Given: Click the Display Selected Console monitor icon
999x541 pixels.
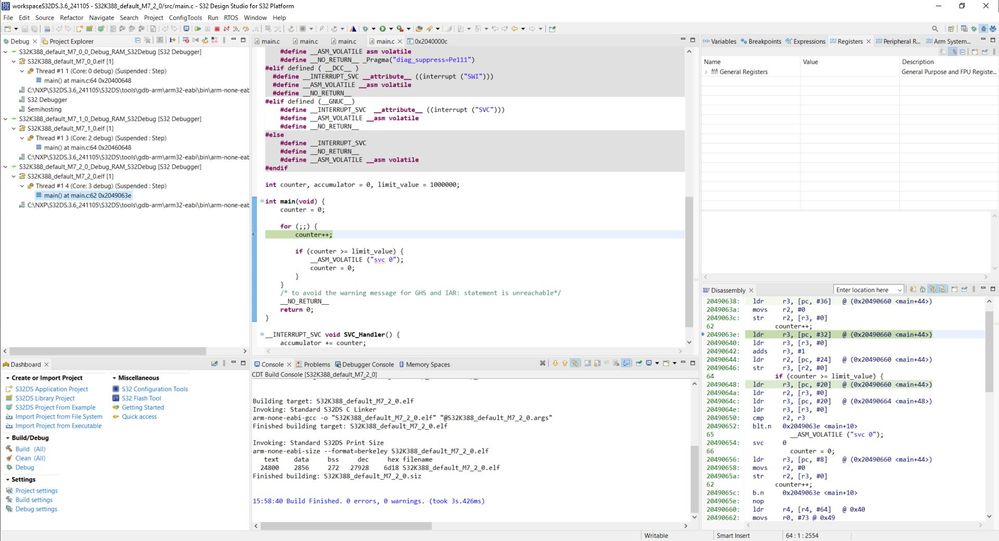Looking at the screenshot, I should coord(649,363).
